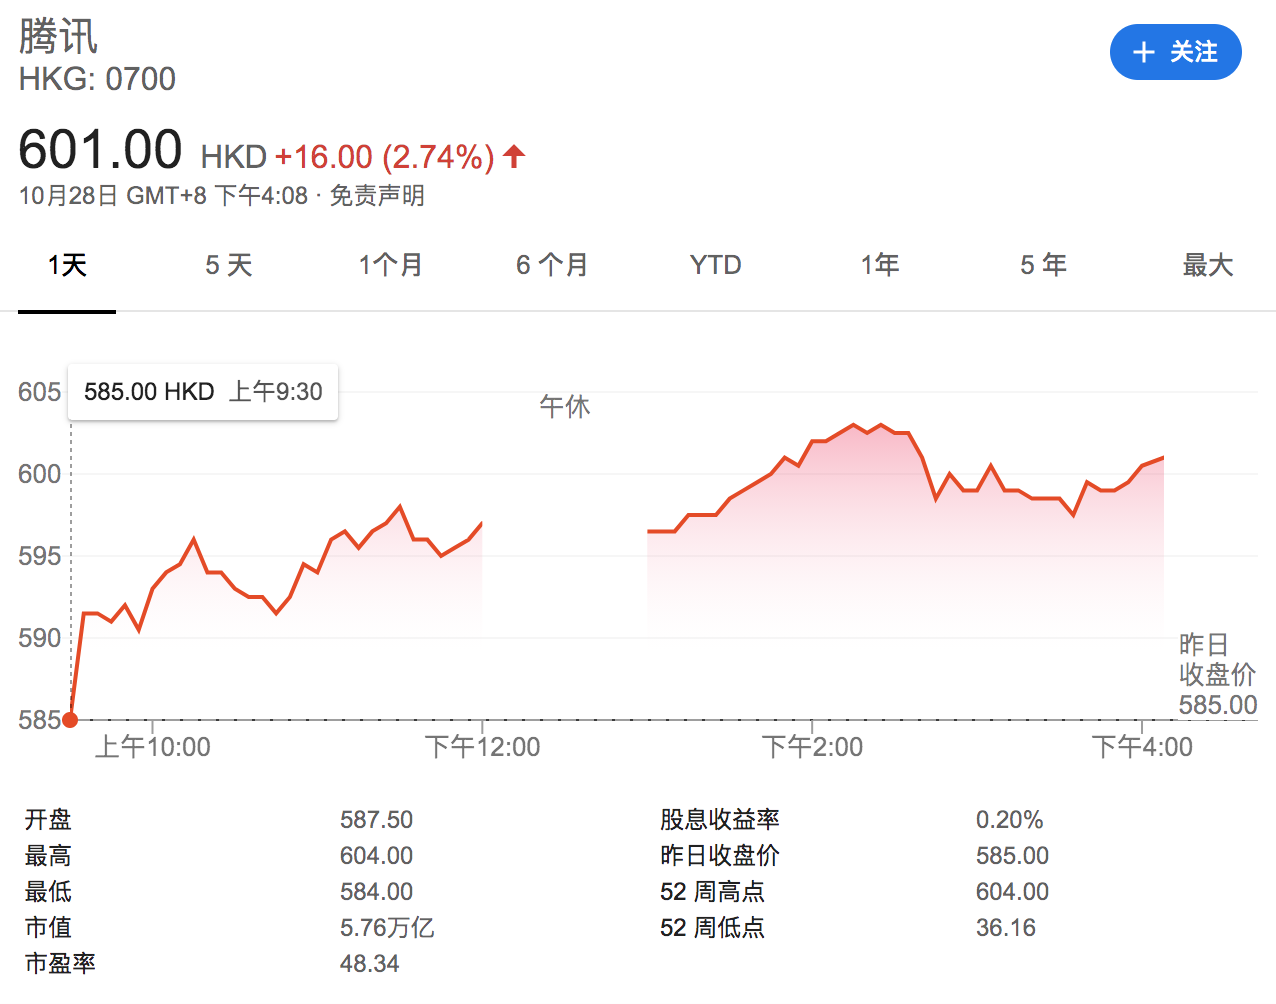Select the 5年 range tab

(x=1043, y=265)
